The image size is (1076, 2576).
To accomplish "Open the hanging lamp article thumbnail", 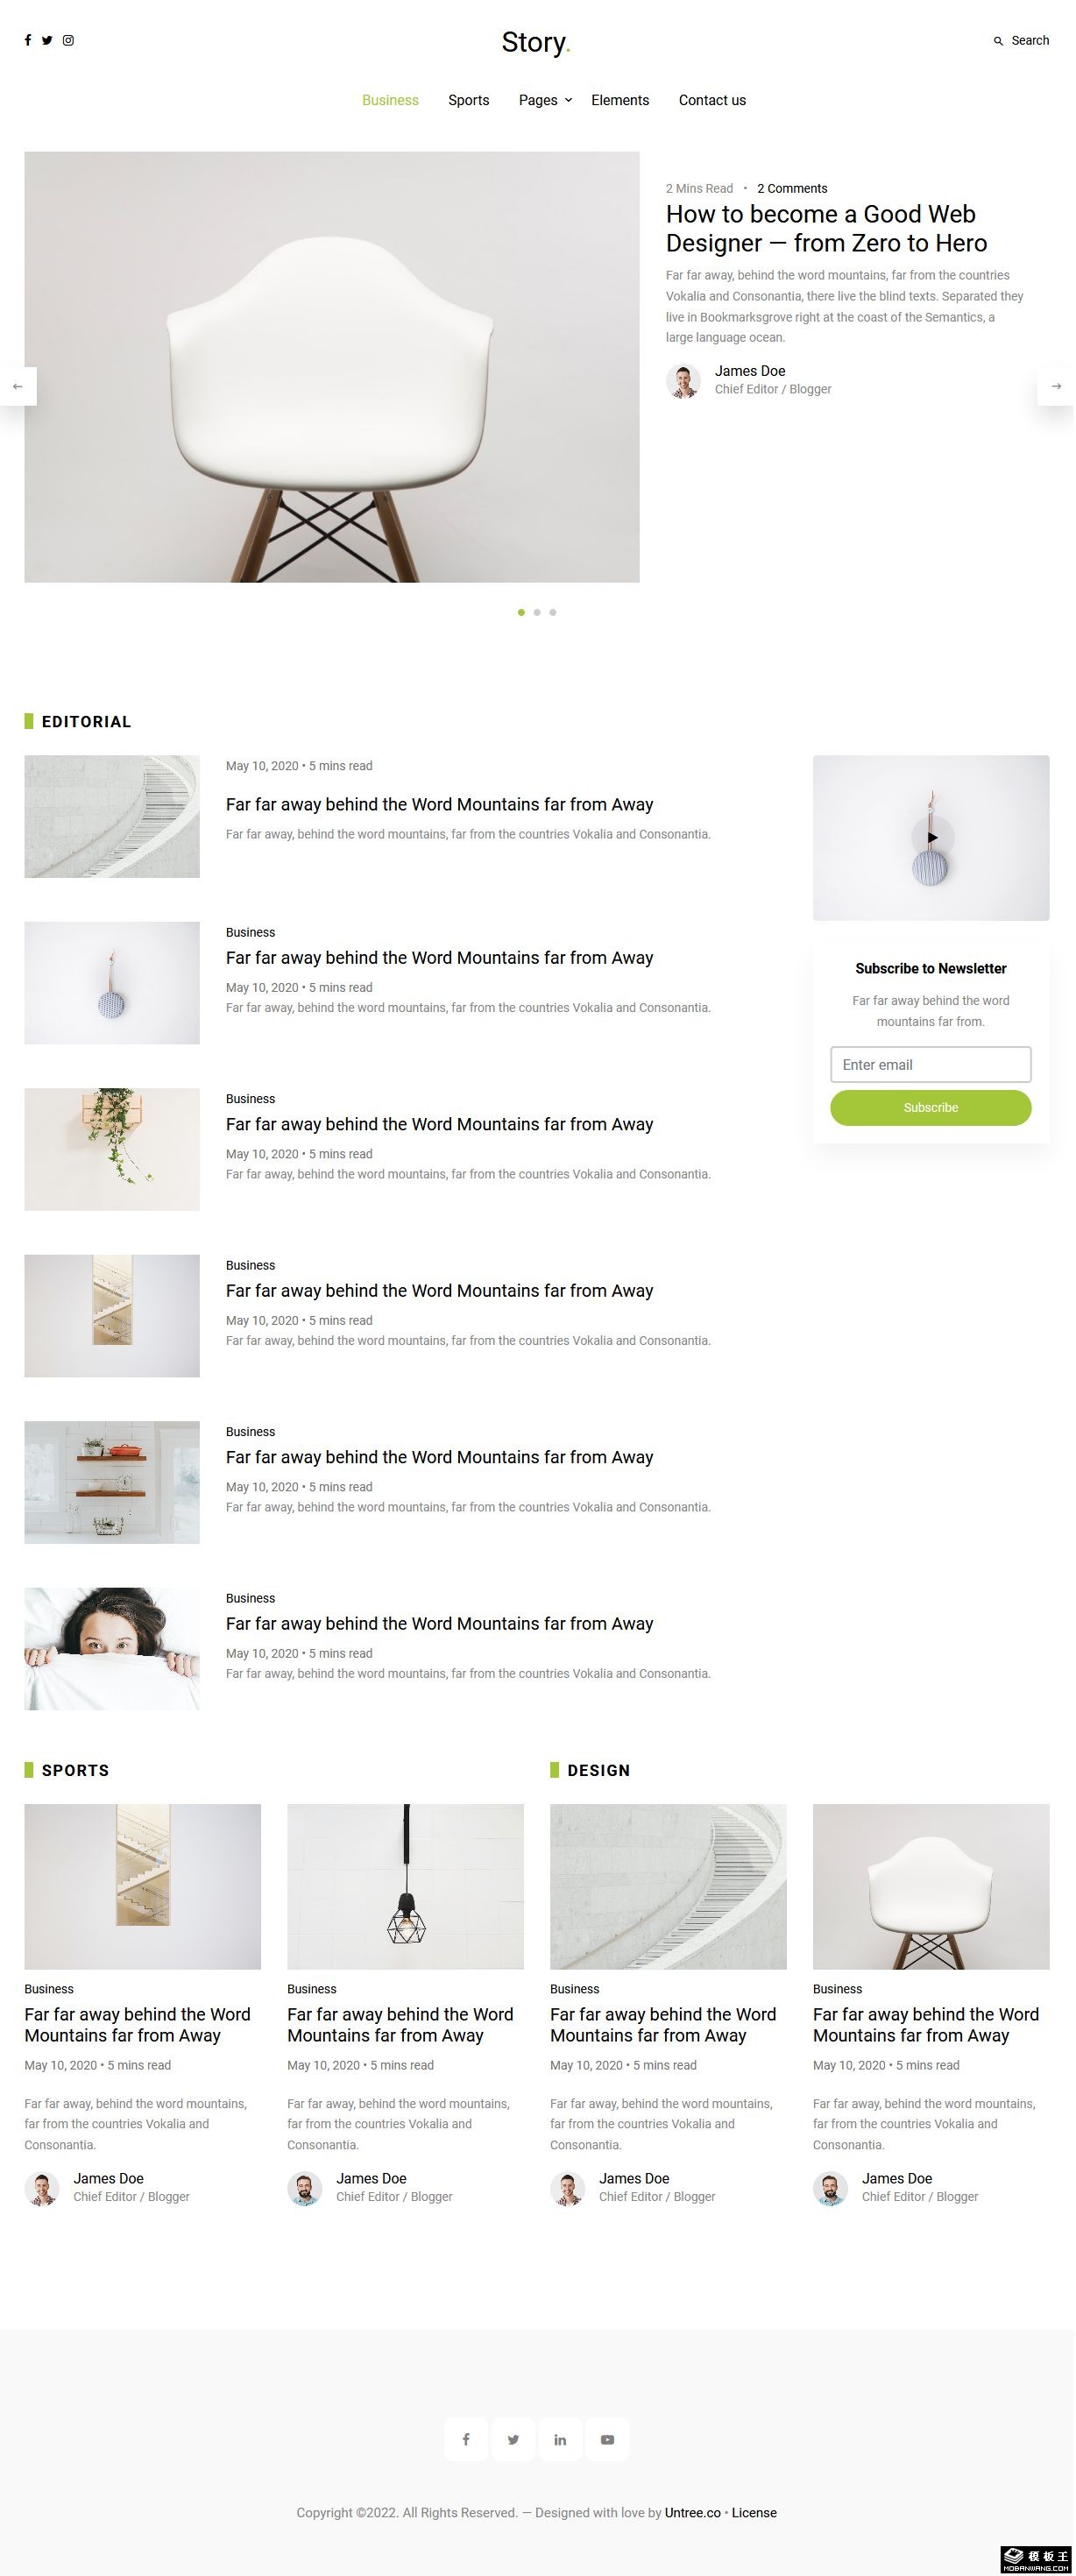I will tap(405, 1886).
